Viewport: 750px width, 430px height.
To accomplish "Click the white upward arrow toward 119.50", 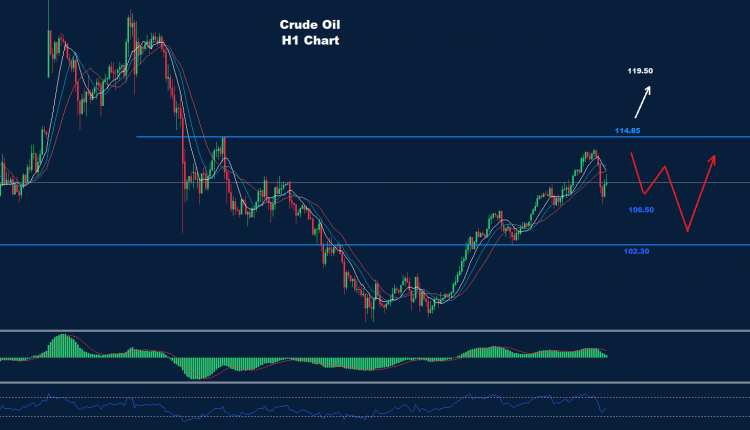I will [x=643, y=101].
